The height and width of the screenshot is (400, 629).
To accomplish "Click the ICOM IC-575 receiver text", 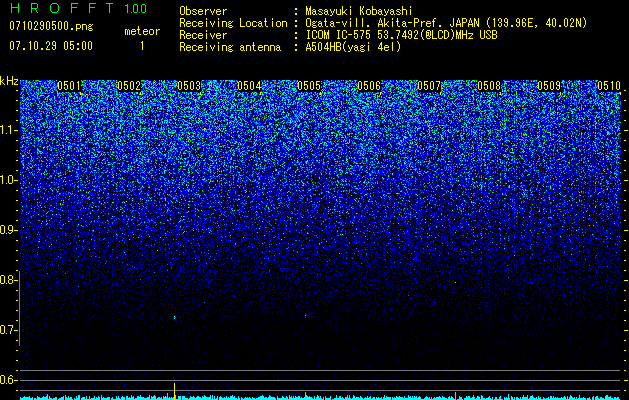I will pos(401,35).
